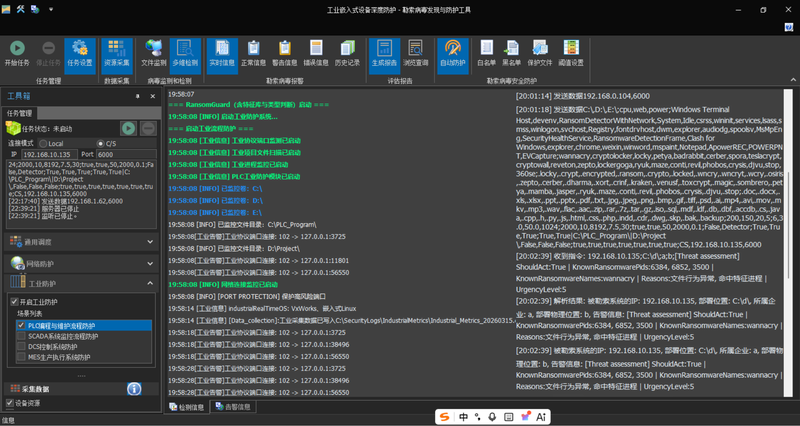Uncheck PLC编程与维护流程防护 scenario
Screen dimensions: 800x426
(x=20, y=325)
